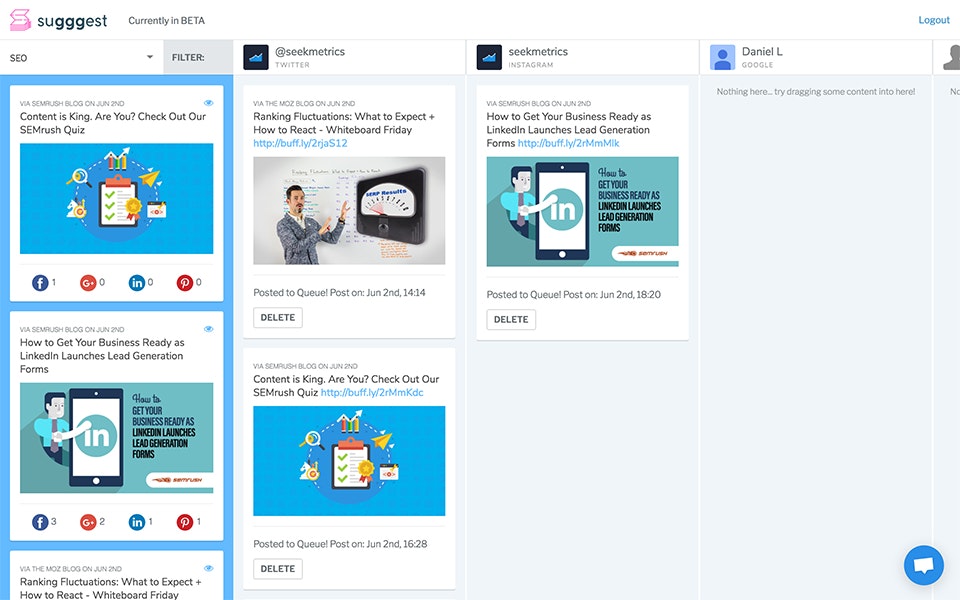Open the chat support bubble
Viewport: 960px width, 600px height.
[x=923, y=564]
